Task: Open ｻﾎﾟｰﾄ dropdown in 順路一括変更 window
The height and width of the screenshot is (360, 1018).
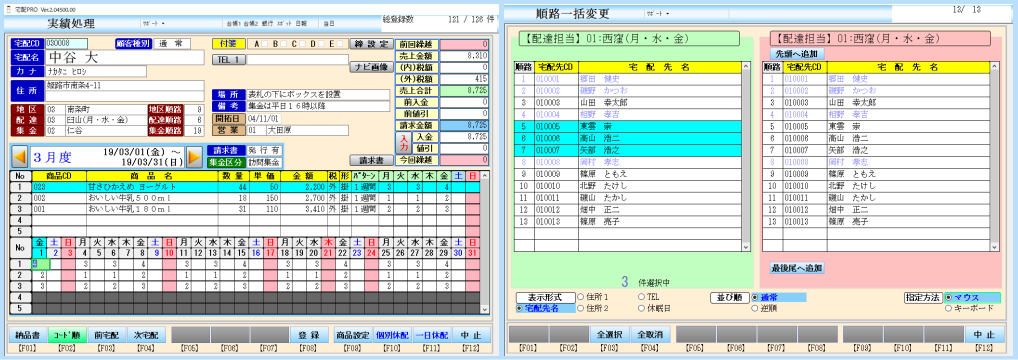Action: 658,13
